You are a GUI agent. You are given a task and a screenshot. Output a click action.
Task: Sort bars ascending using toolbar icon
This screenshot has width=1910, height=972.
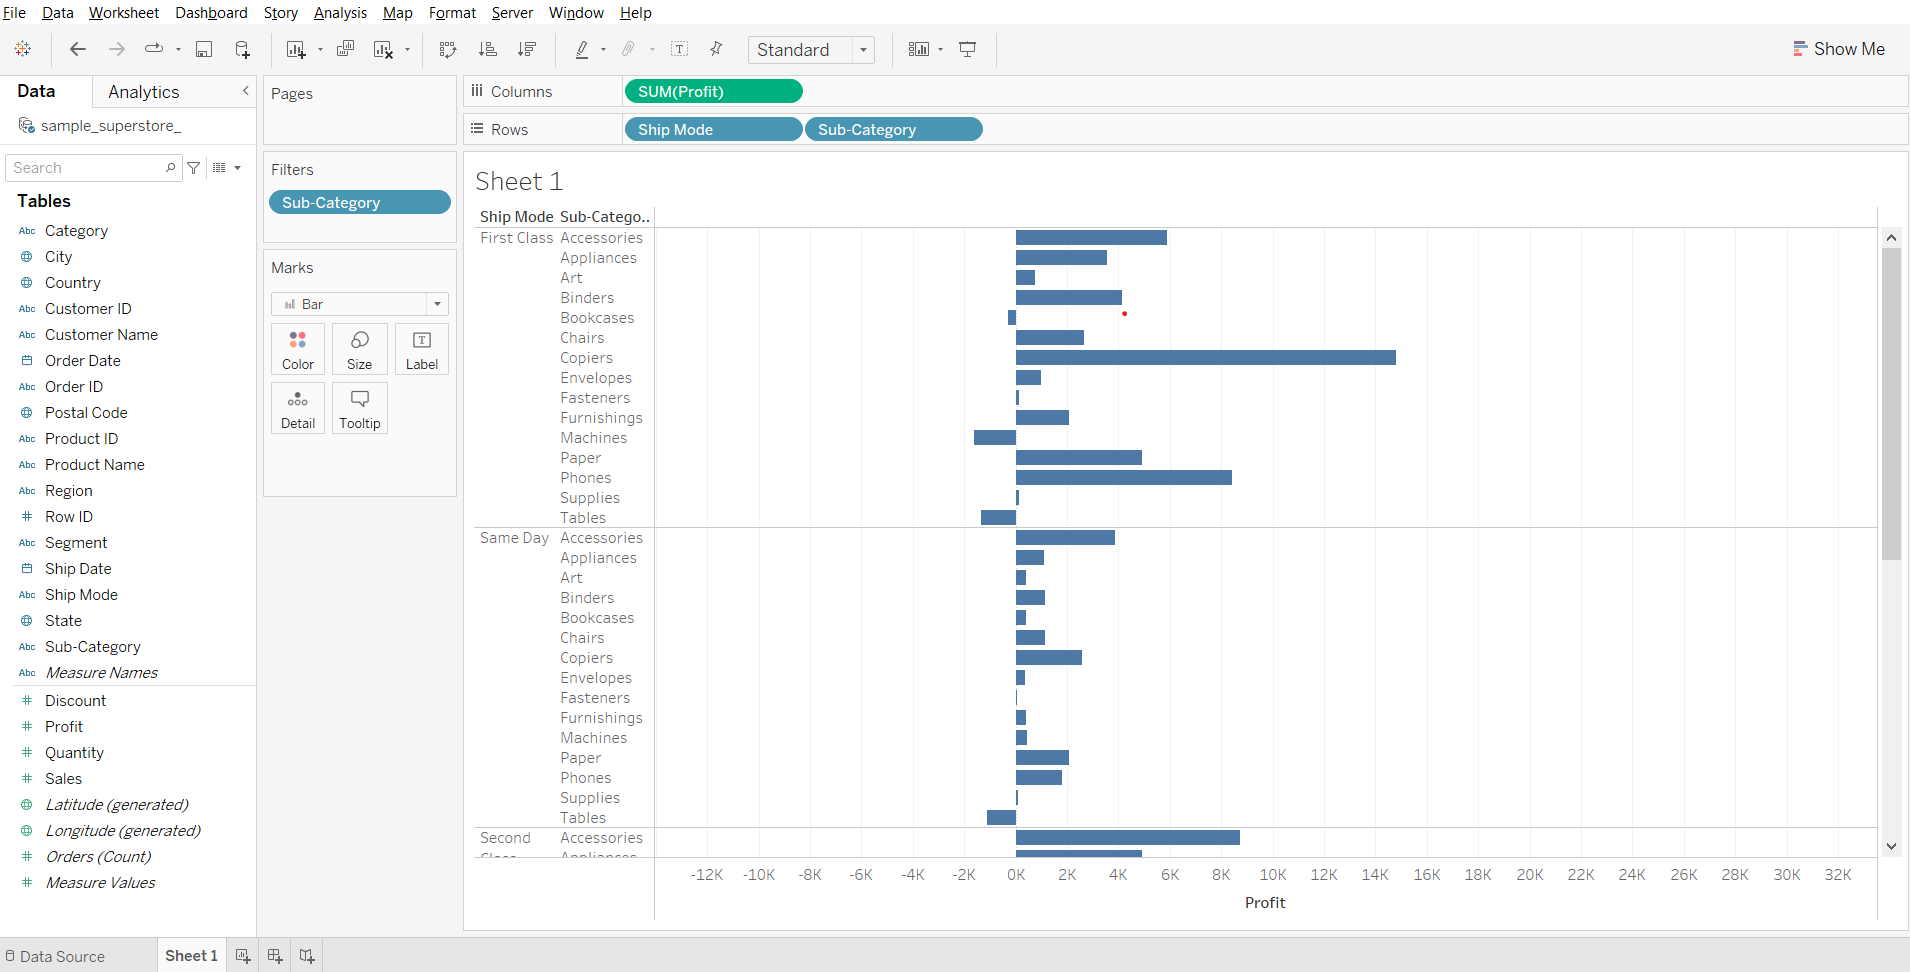(487, 49)
